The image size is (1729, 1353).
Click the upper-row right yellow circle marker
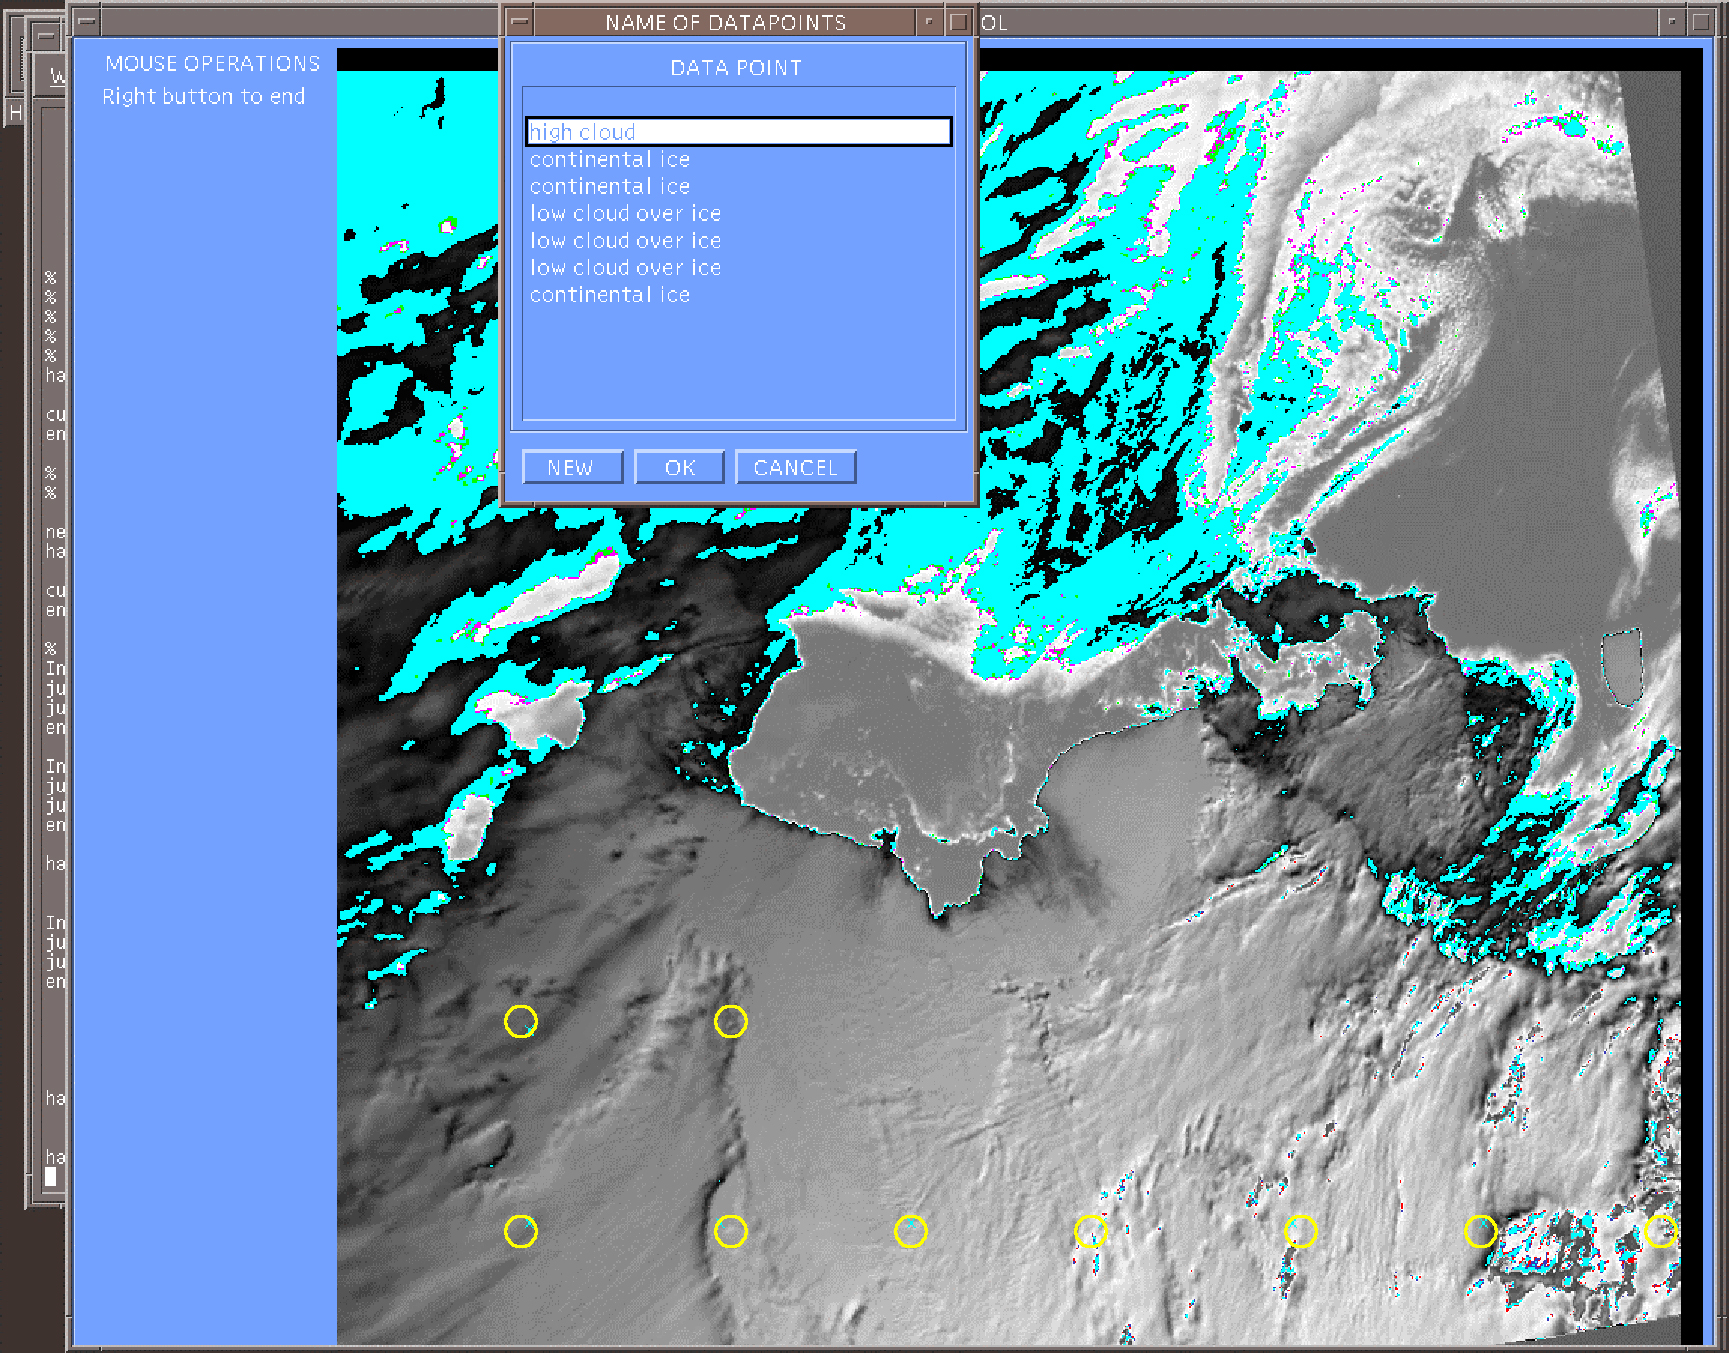(730, 1021)
